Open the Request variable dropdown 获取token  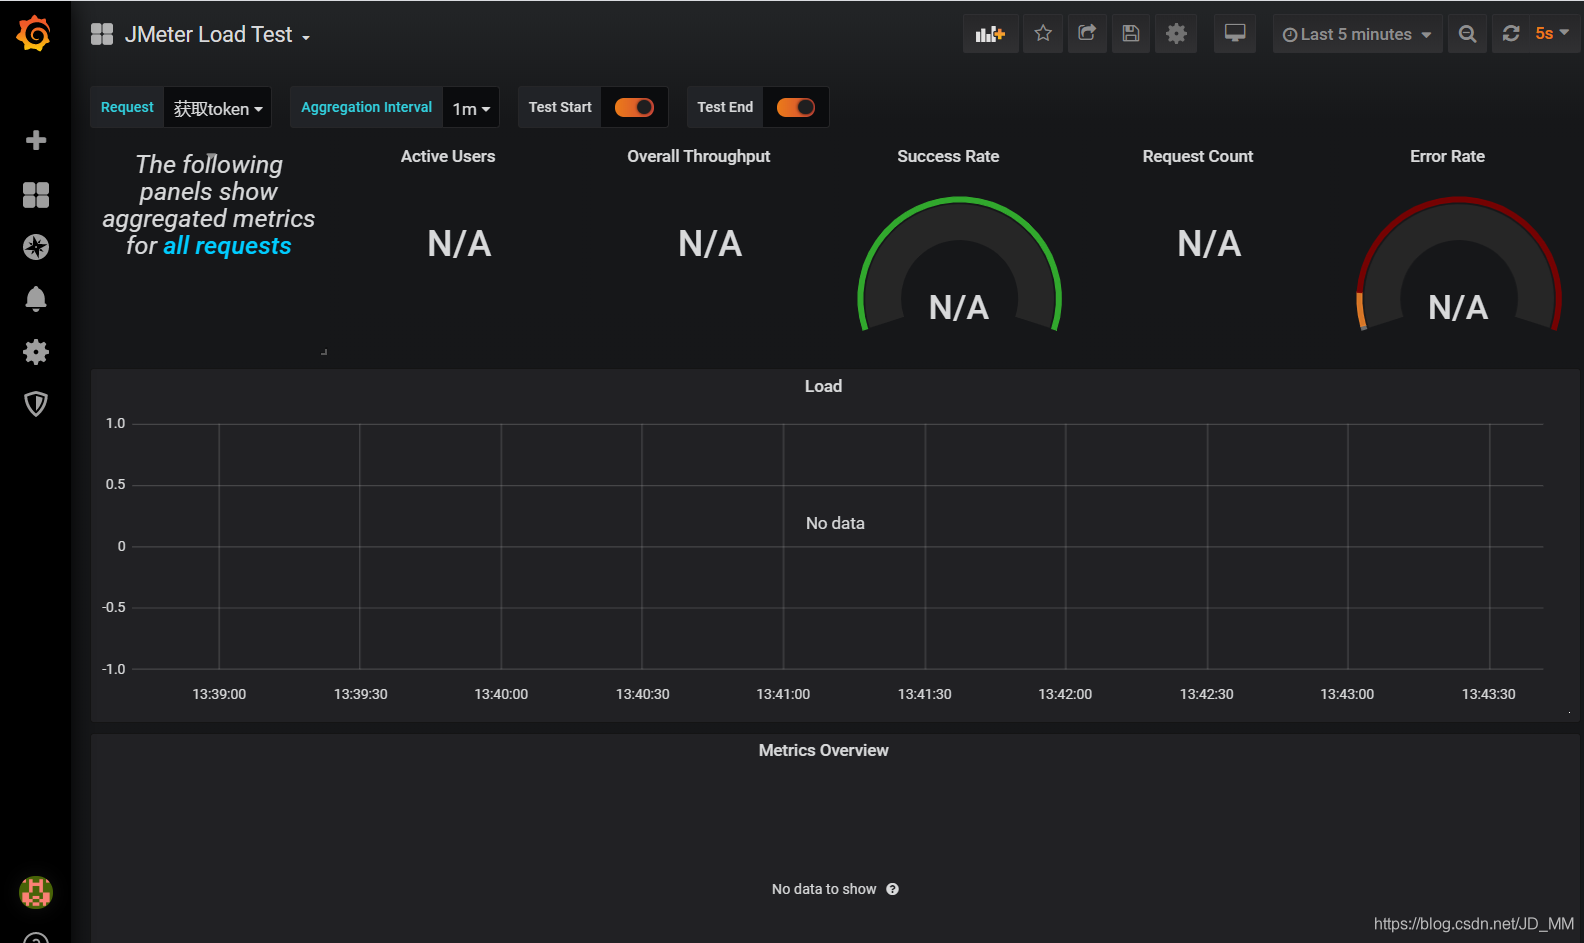click(218, 108)
